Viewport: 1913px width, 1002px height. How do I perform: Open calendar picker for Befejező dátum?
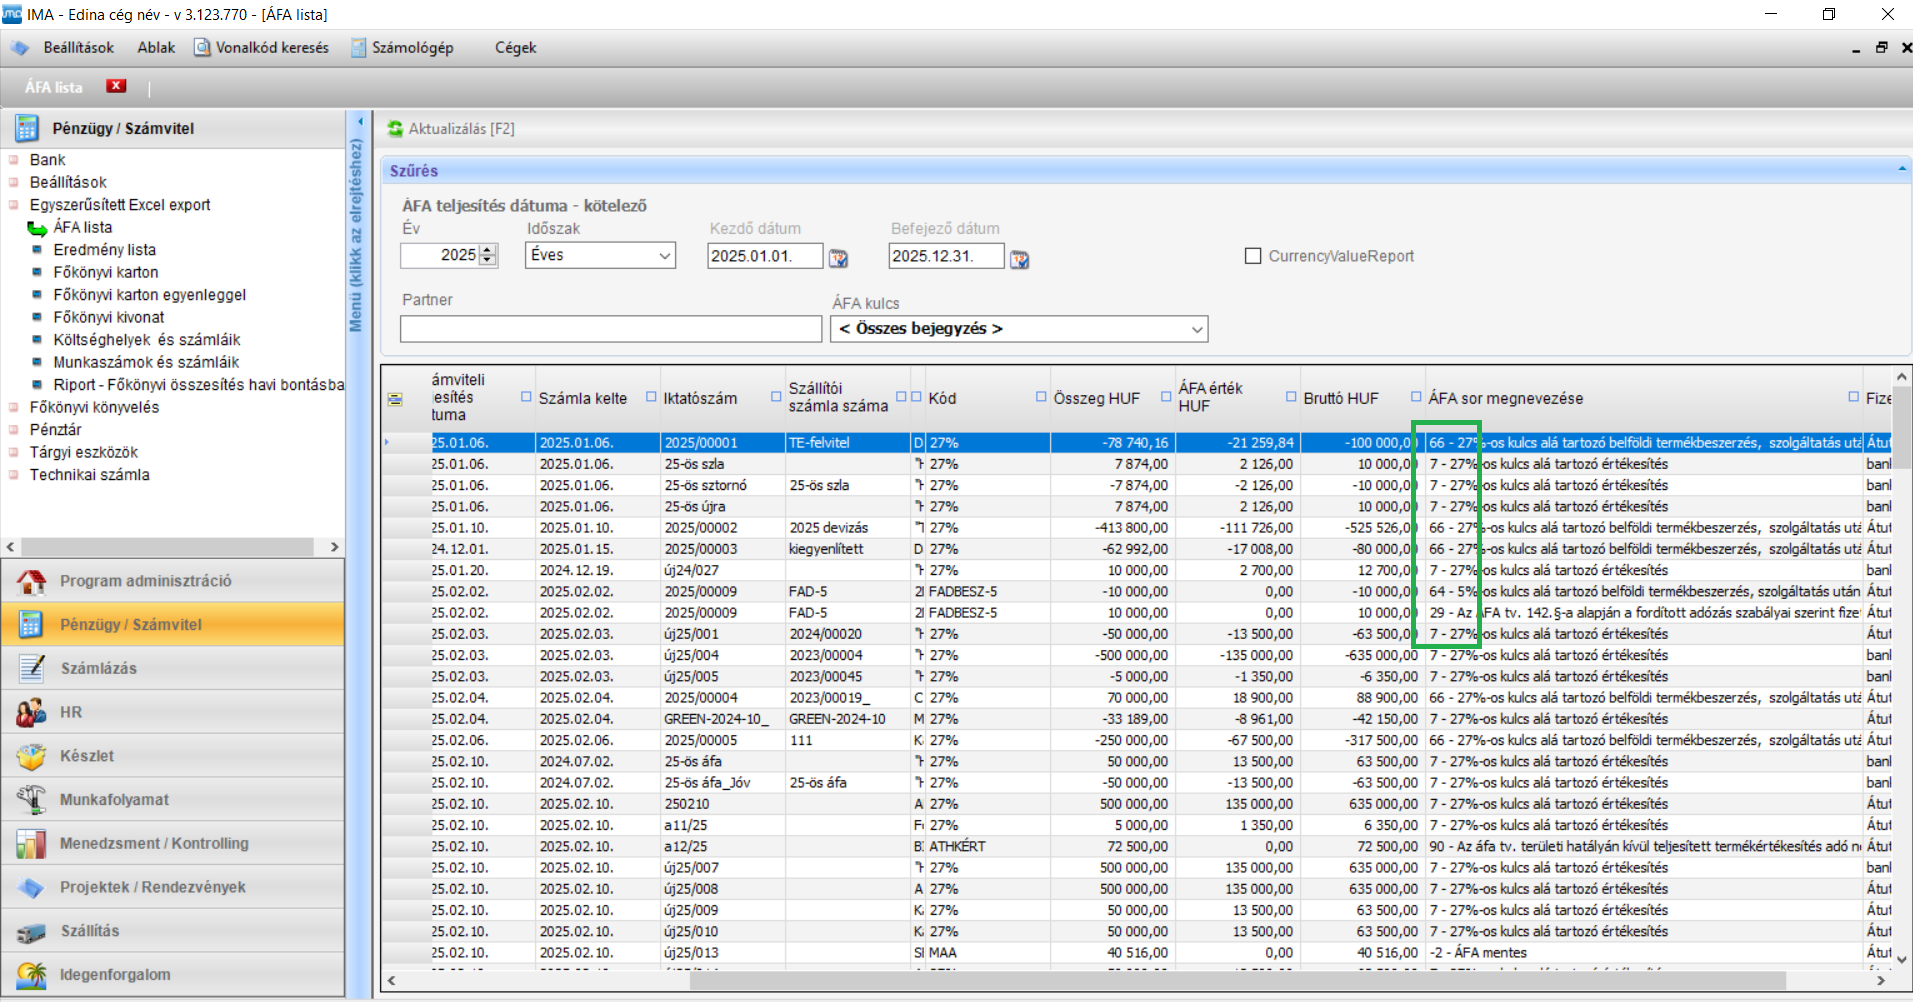1019,258
